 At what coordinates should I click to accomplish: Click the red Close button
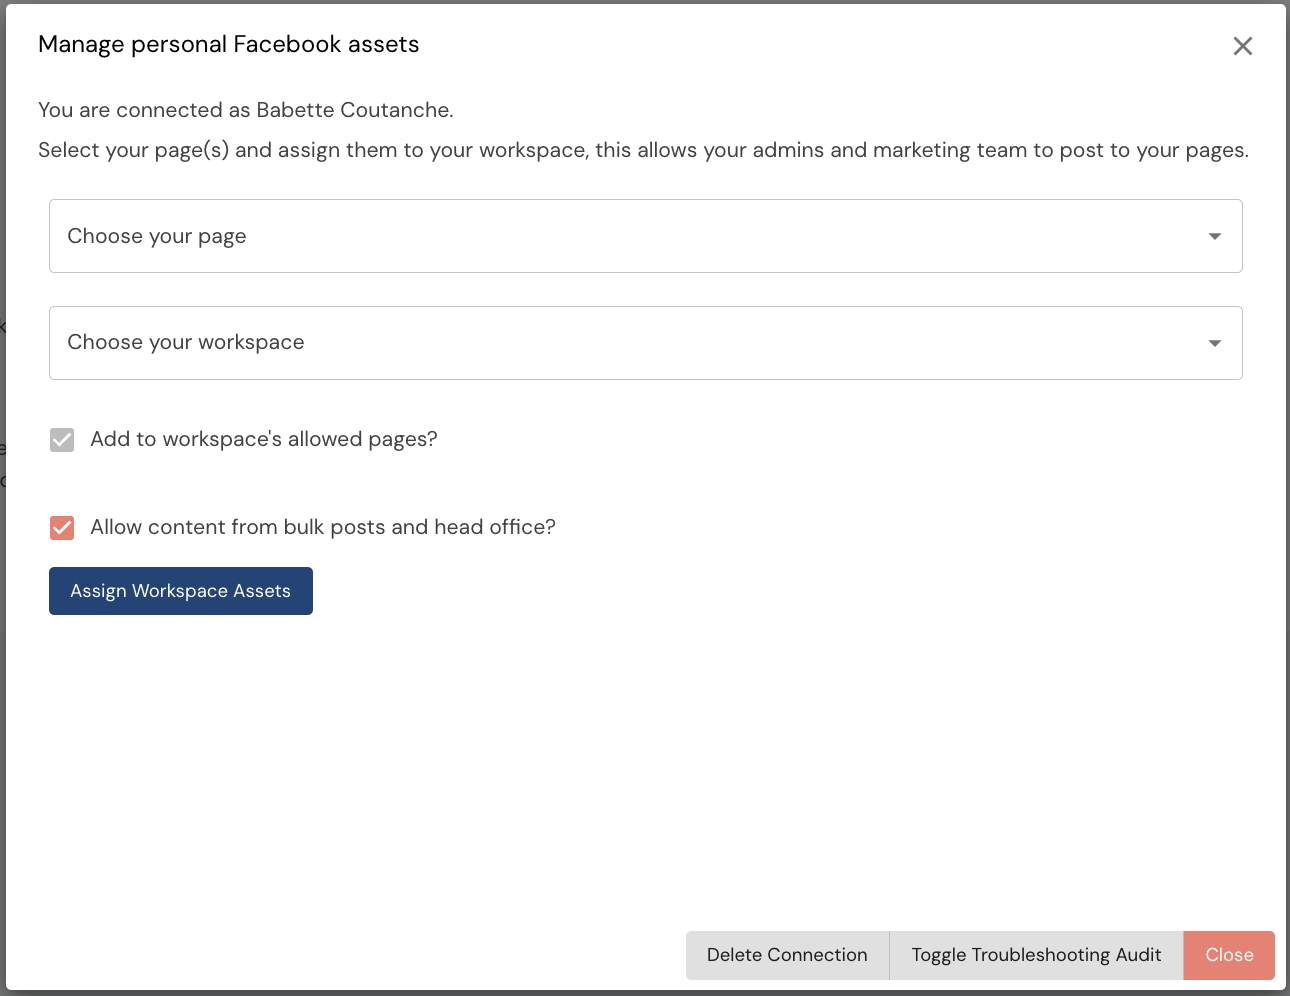[1229, 955]
